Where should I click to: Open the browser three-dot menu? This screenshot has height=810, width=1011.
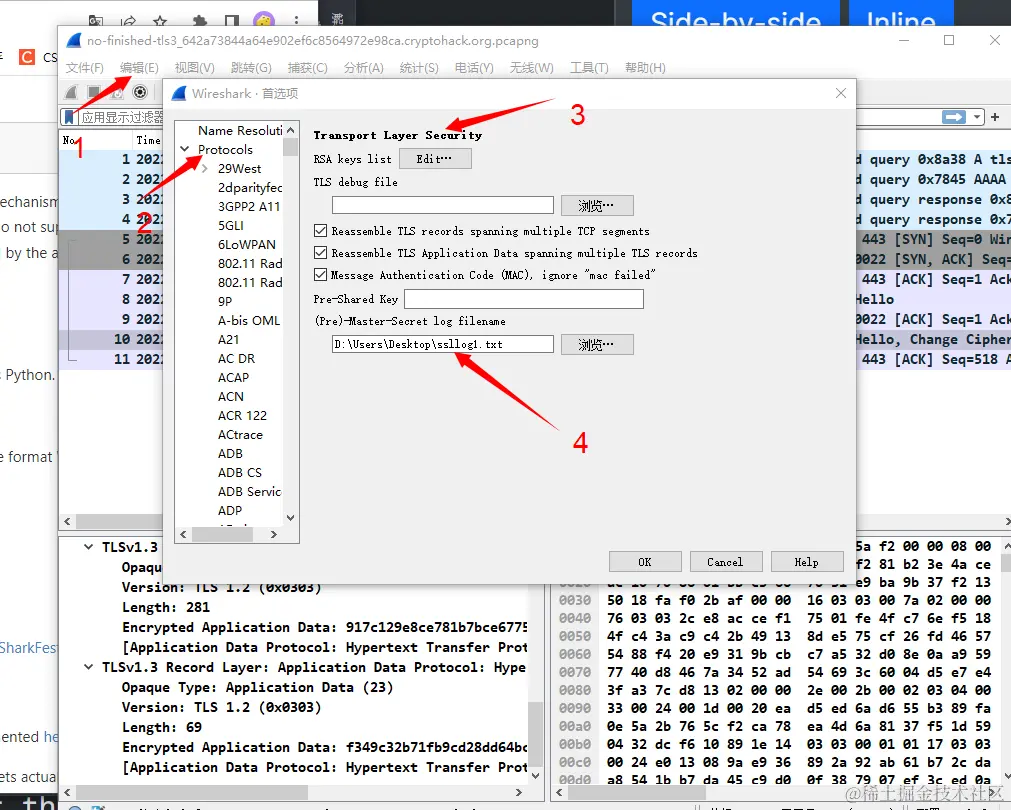[x=296, y=21]
